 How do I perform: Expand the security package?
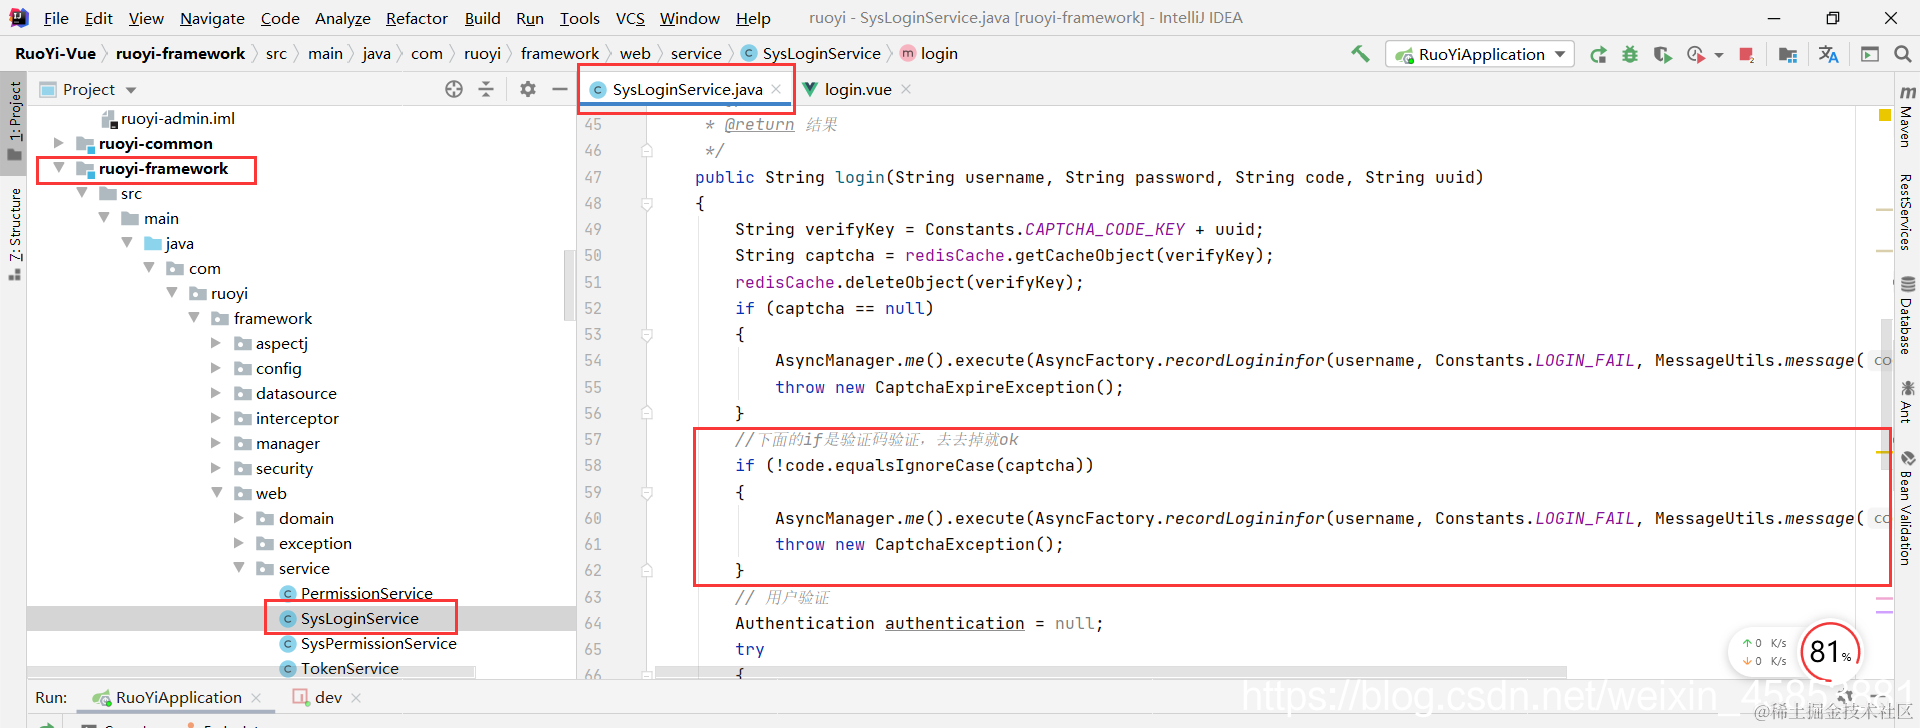click(x=216, y=468)
